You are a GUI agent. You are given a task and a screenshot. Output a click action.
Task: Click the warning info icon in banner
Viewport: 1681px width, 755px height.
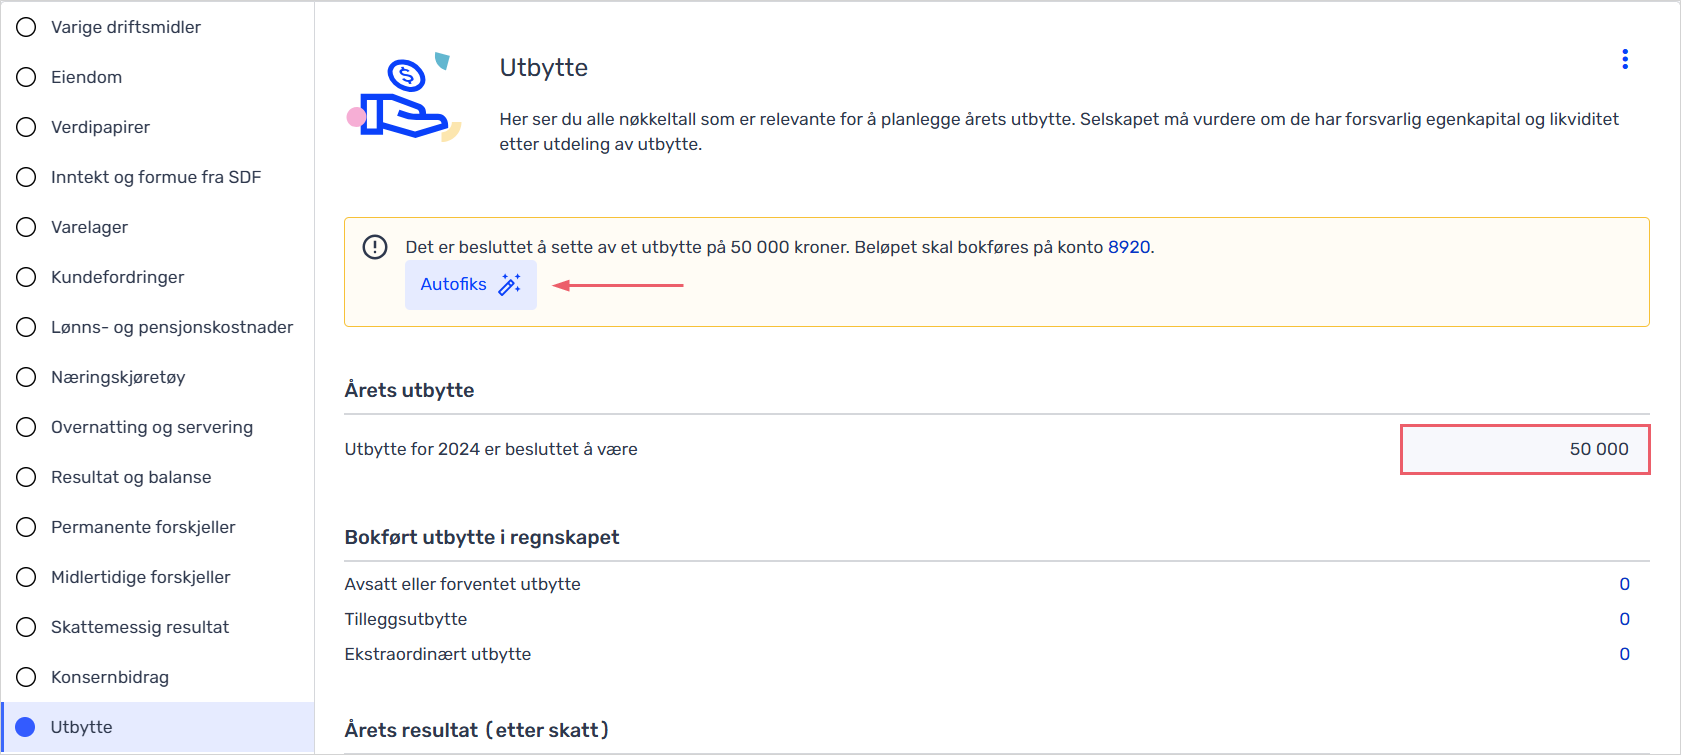coord(375,247)
